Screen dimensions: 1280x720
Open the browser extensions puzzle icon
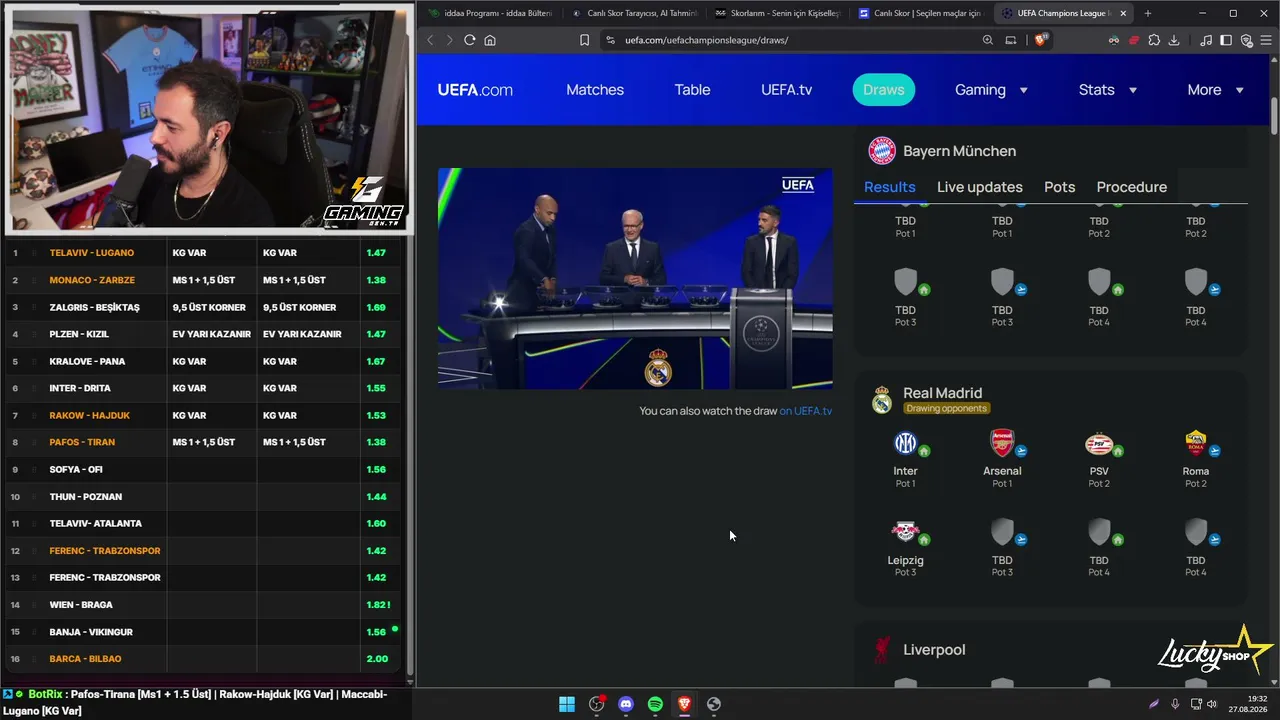[1154, 40]
